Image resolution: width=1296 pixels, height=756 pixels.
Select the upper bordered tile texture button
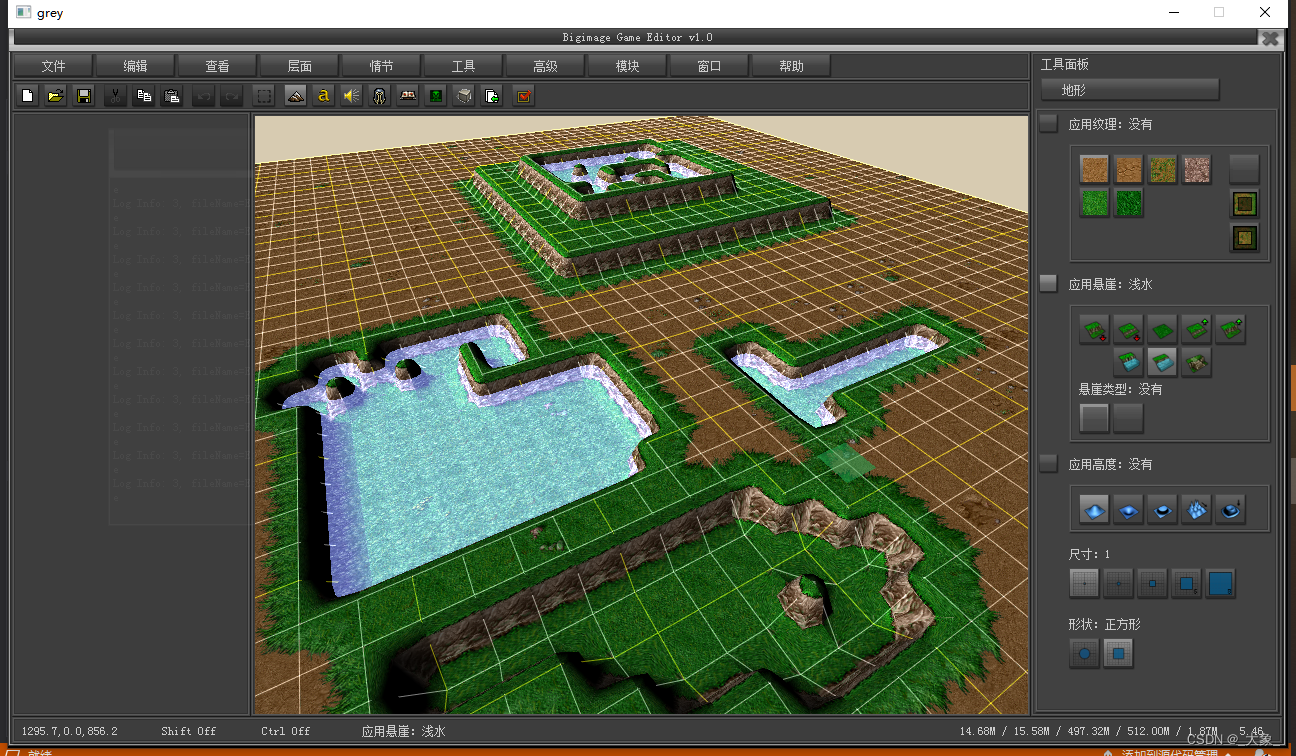click(x=1244, y=204)
